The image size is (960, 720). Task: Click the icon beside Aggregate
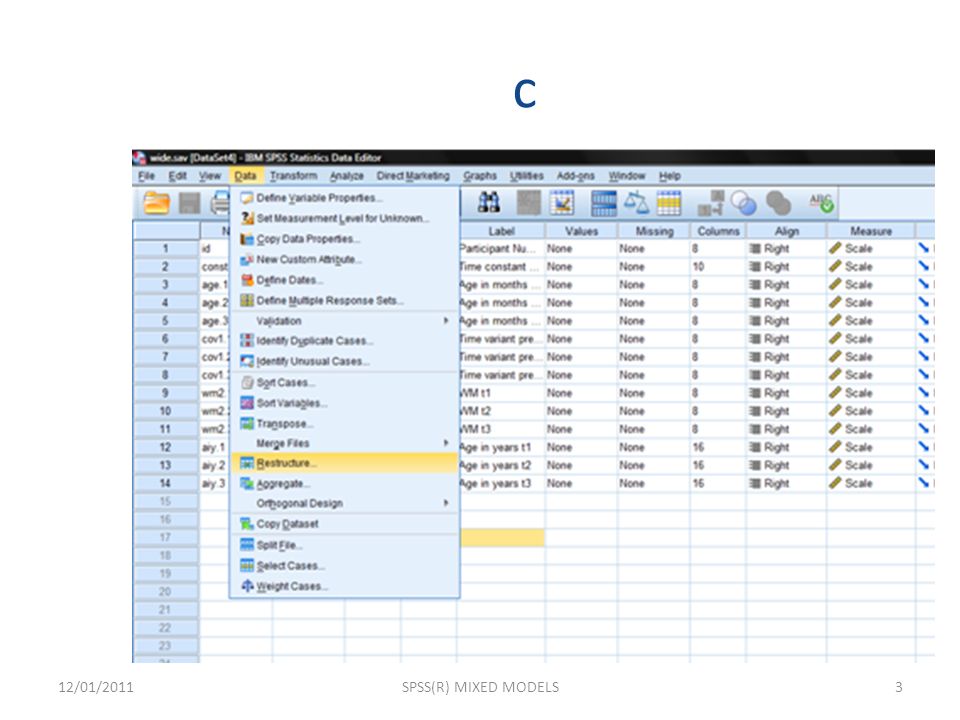click(x=247, y=484)
